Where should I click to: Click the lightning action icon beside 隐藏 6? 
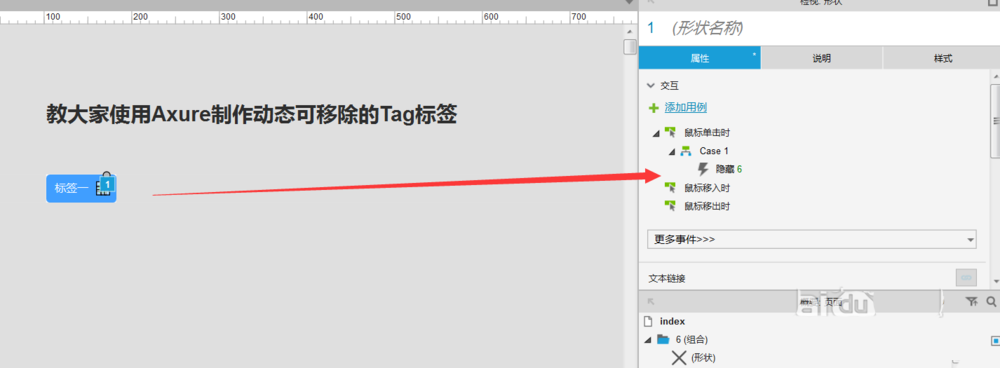pyautogui.click(x=703, y=169)
